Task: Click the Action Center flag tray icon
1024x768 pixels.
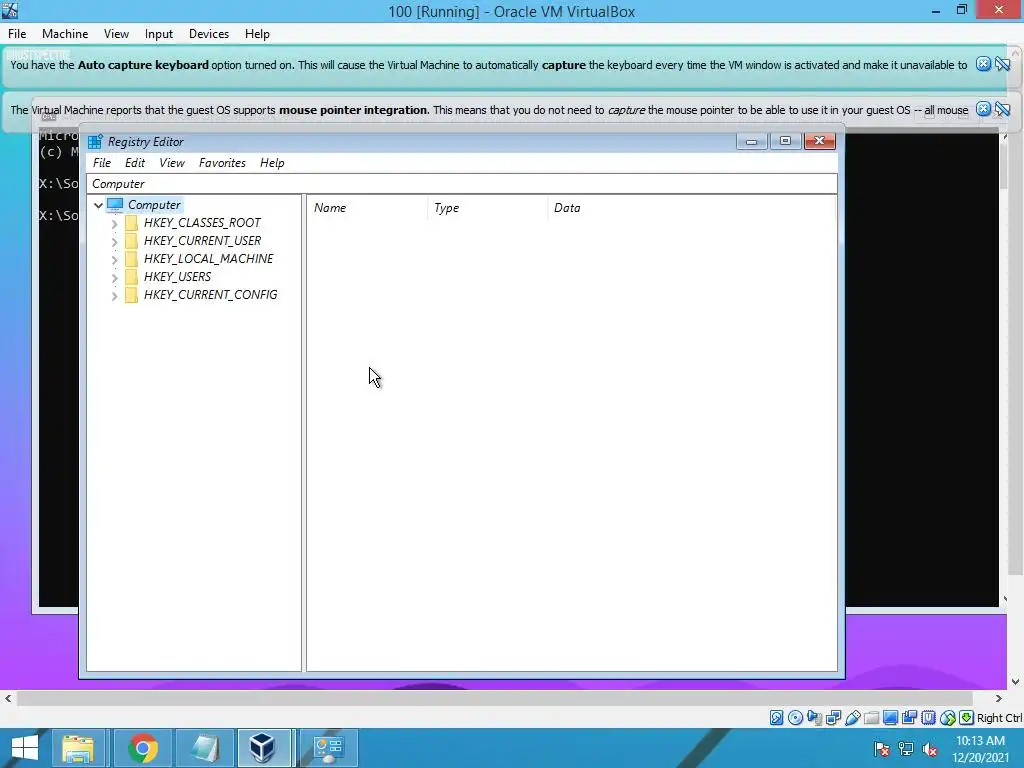Action: [x=882, y=749]
